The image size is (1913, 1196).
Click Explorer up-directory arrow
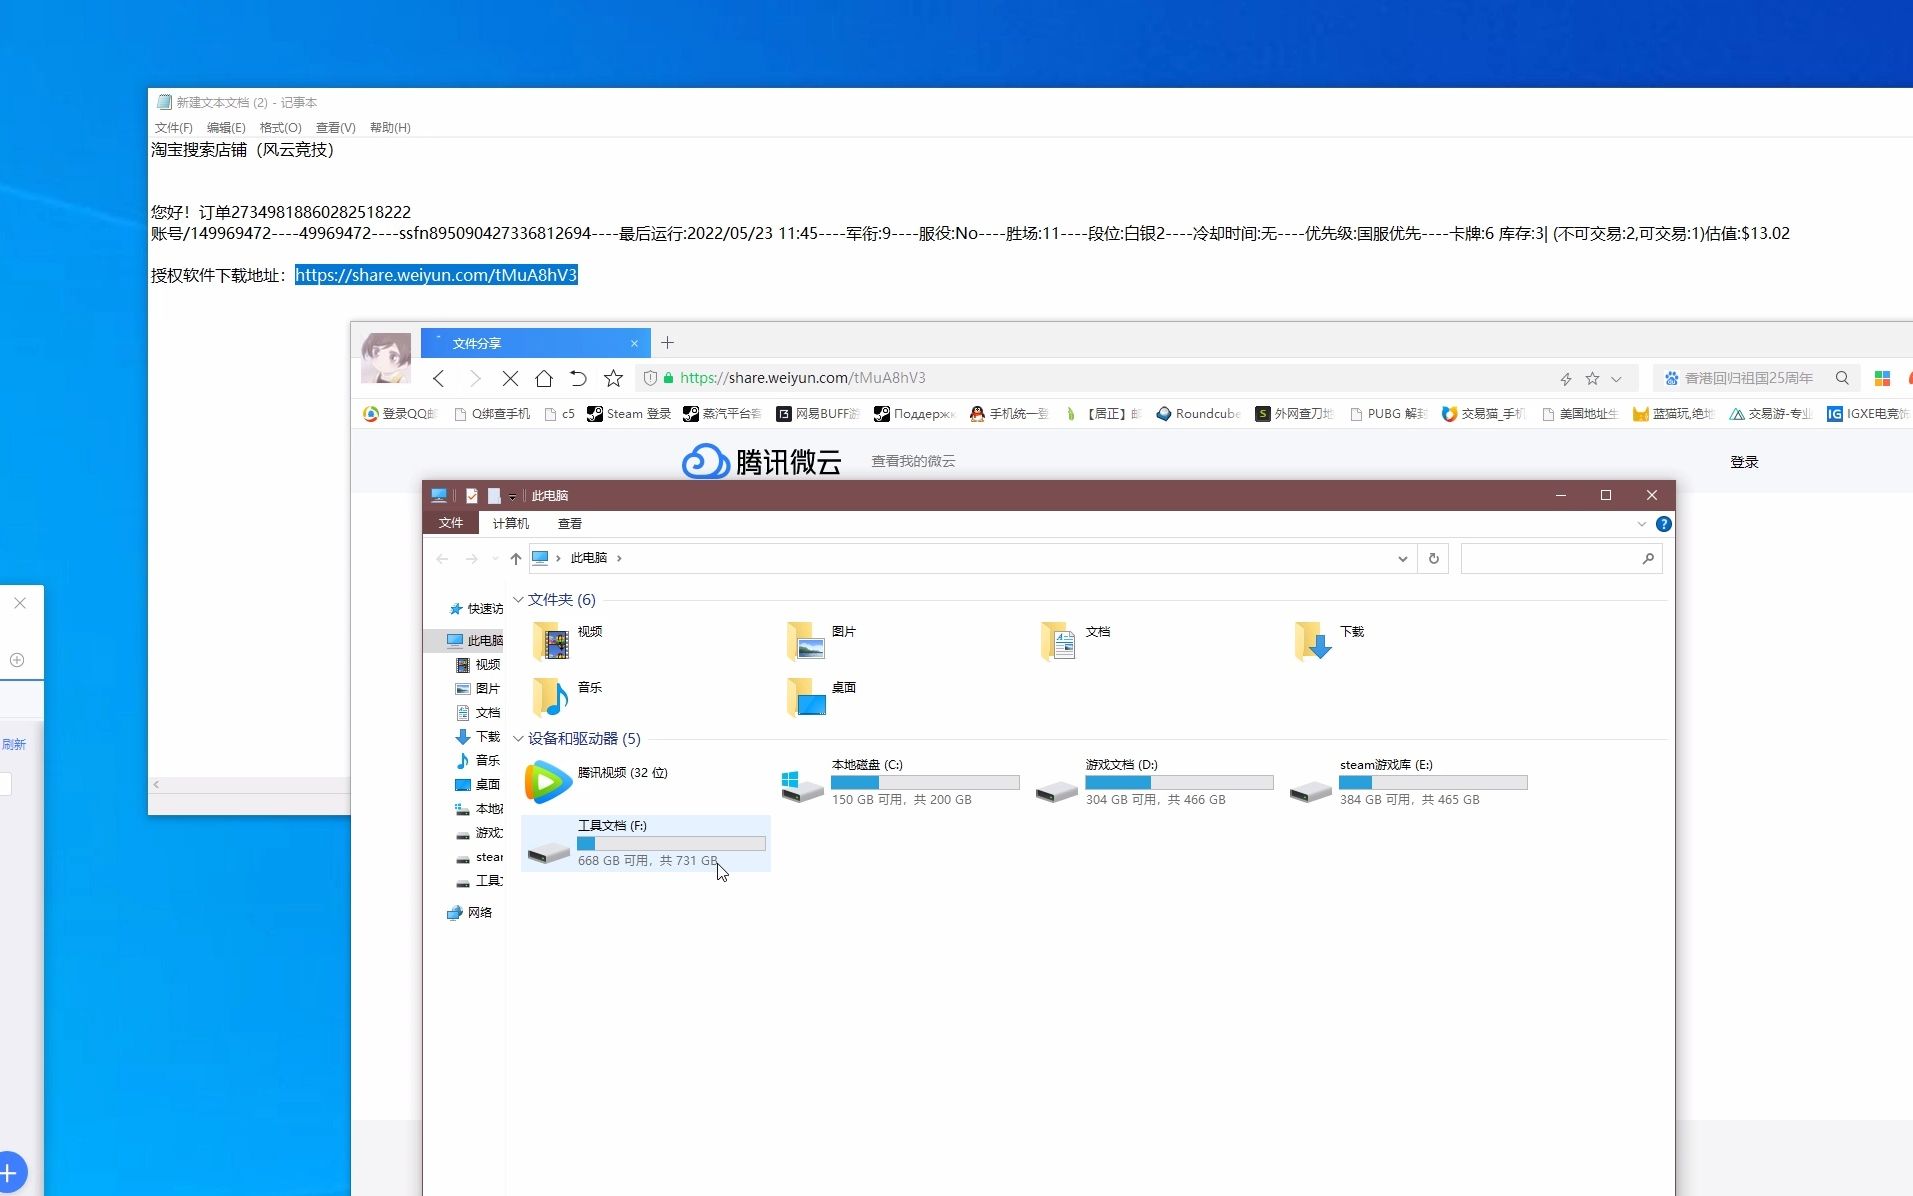(x=516, y=559)
